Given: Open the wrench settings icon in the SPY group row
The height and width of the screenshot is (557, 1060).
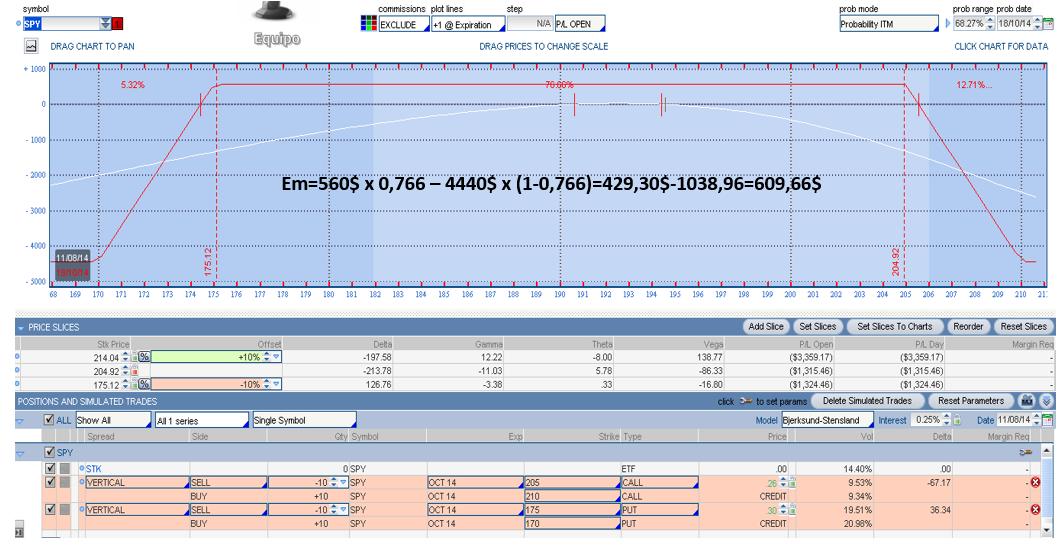Looking at the screenshot, I should (x=1026, y=453).
